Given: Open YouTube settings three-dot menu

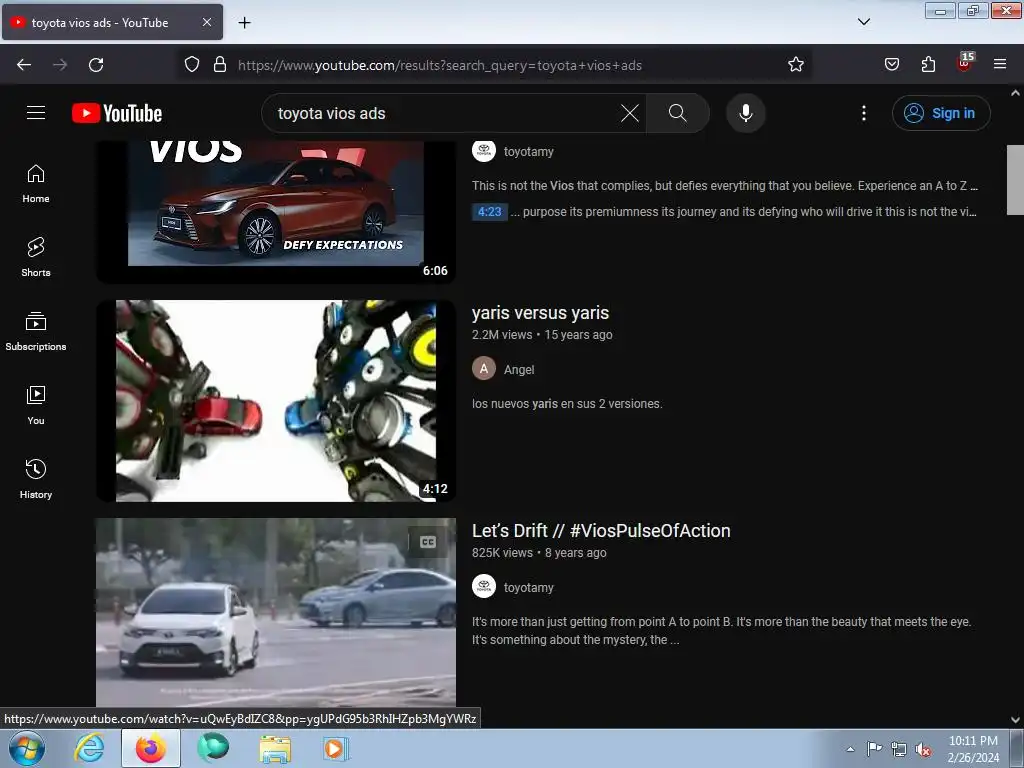Looking at the screenshot, I should tap(863, 113).
